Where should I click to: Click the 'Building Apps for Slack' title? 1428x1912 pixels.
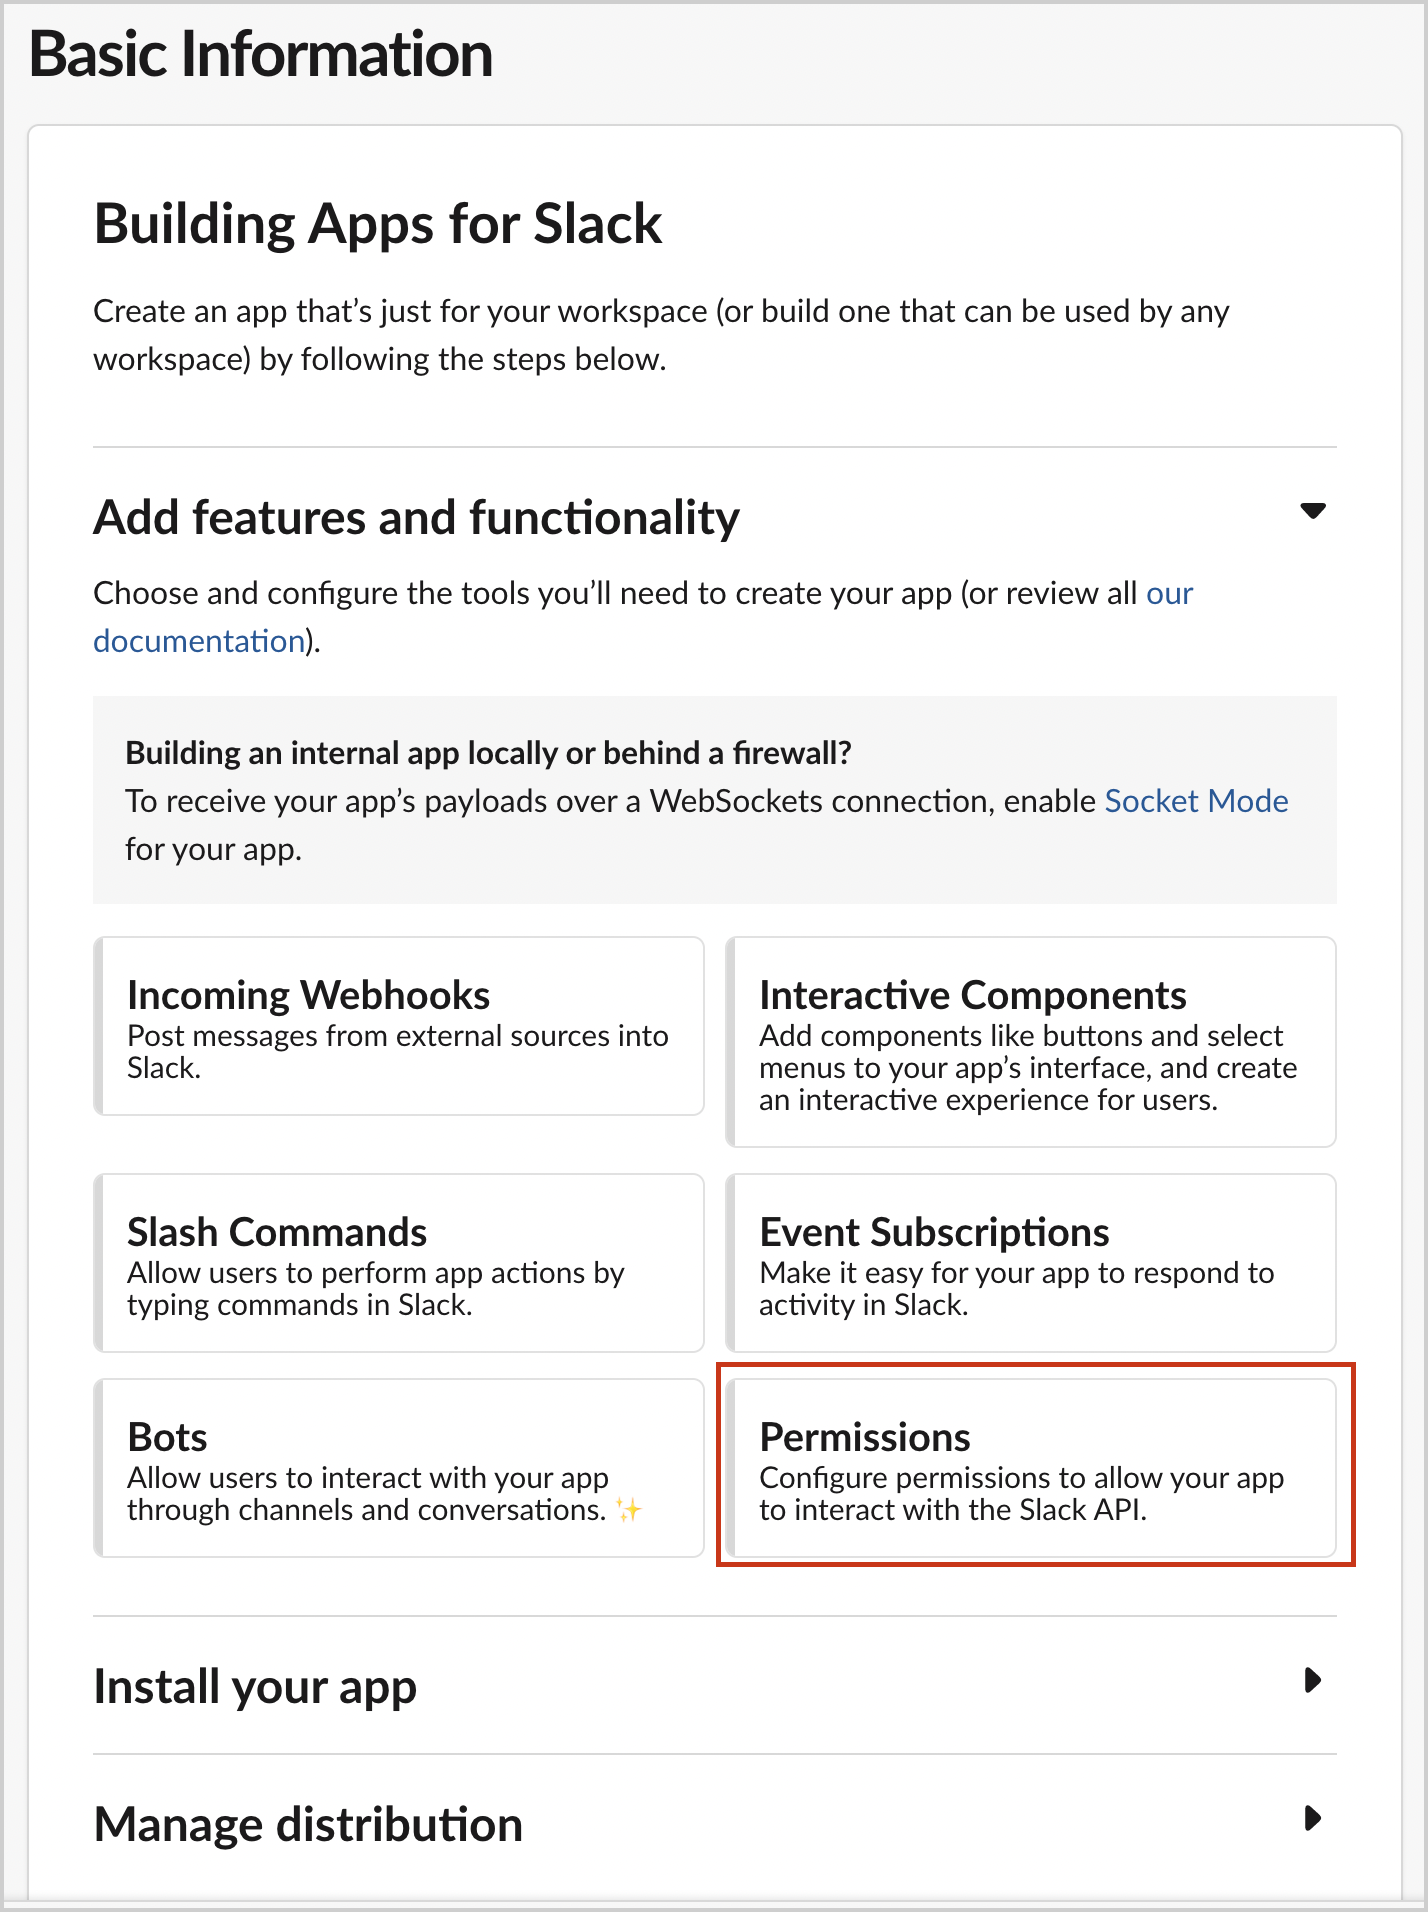point(377,222)
